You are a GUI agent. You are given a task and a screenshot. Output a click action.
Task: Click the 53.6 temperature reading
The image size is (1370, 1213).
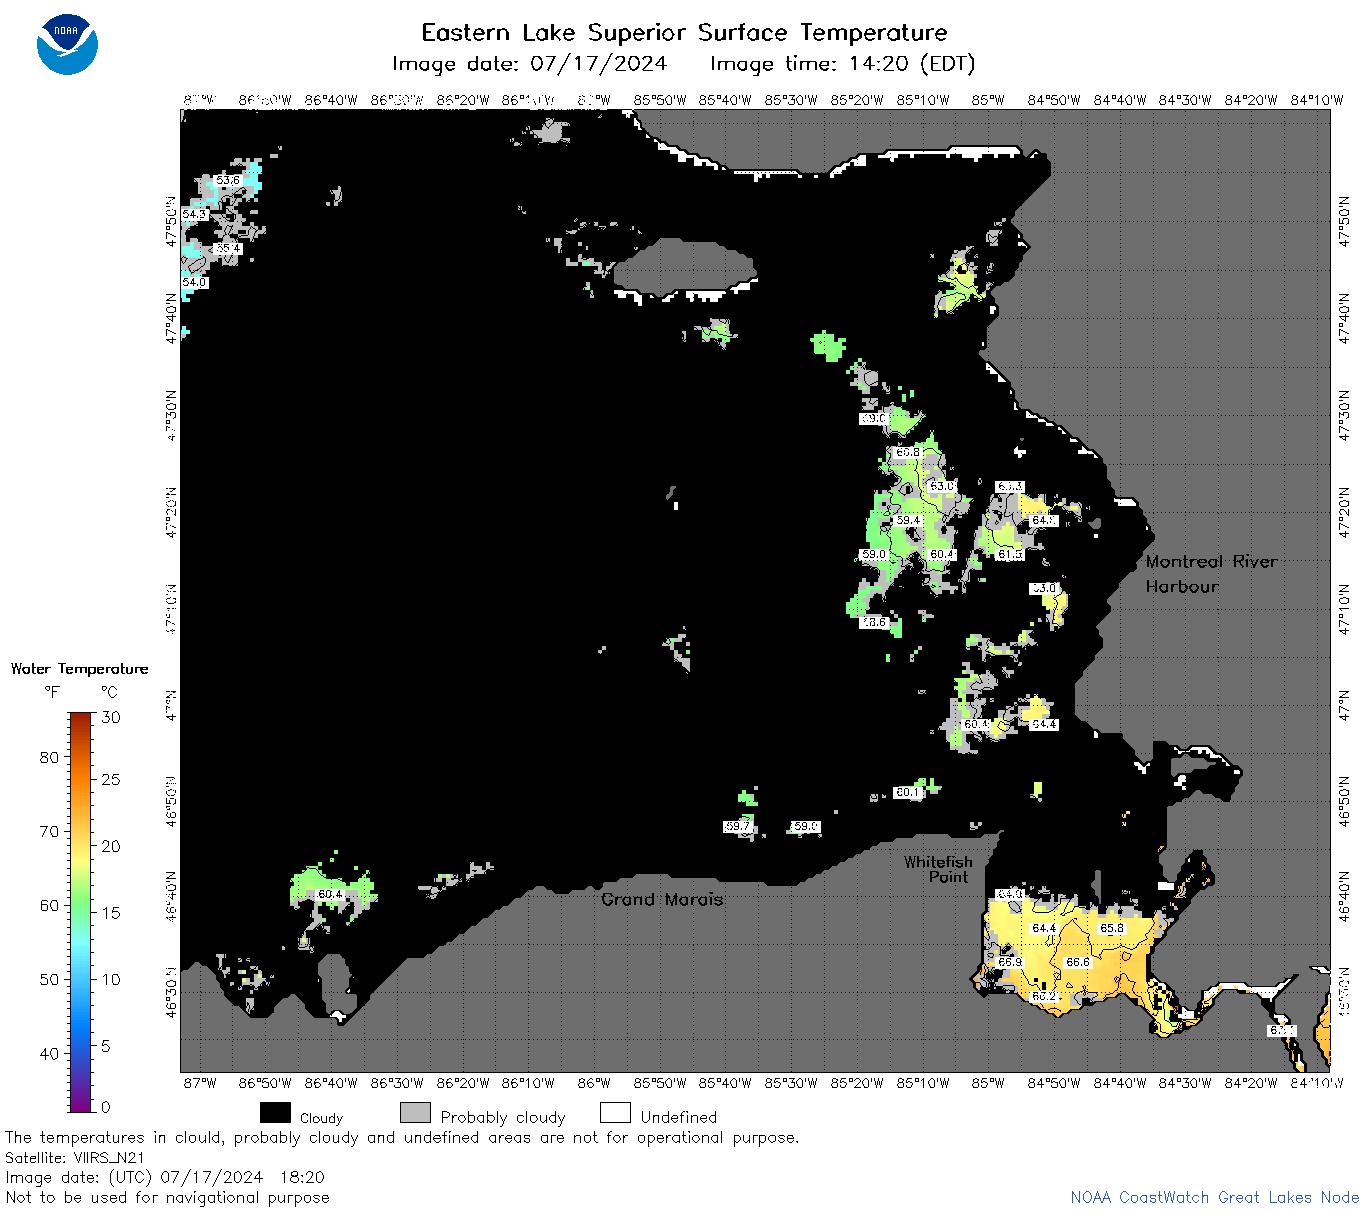pos(228,180)
